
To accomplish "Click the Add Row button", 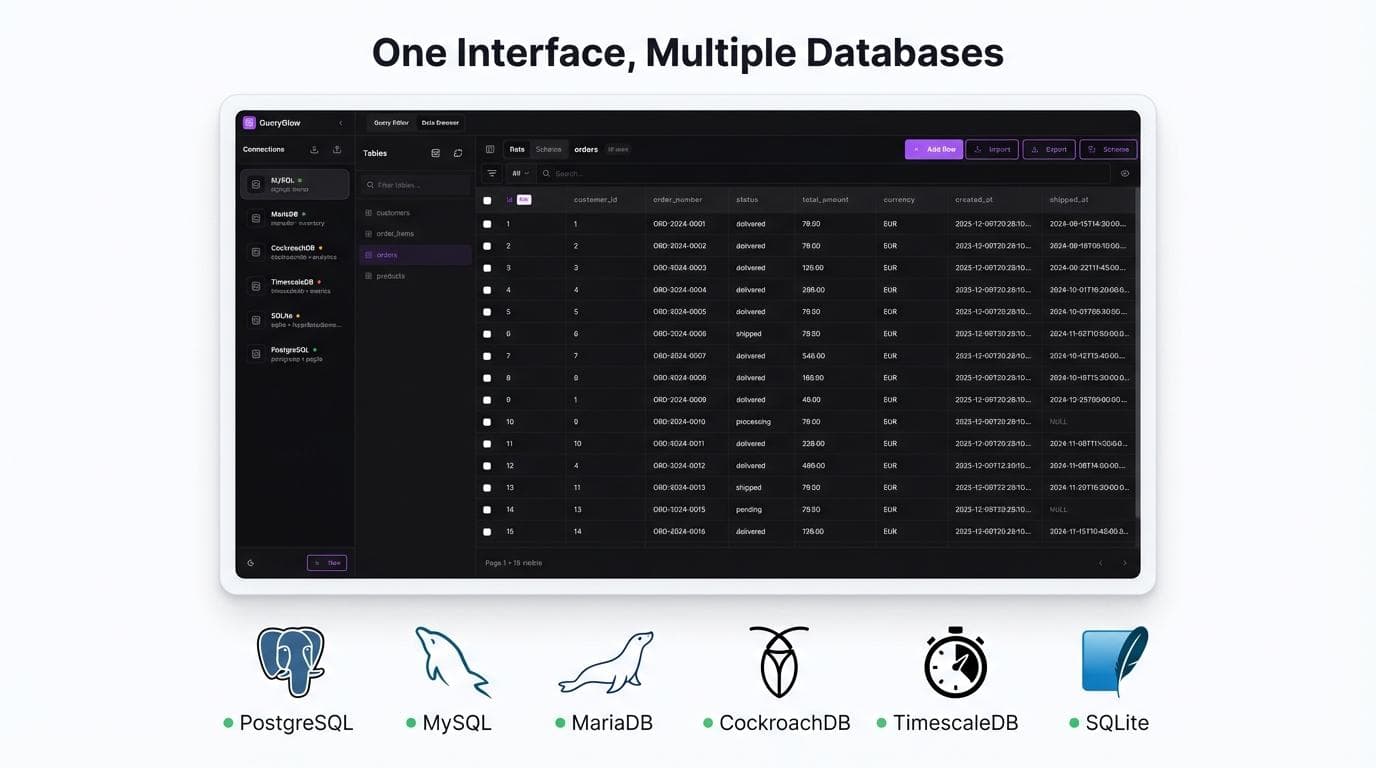I will (x=935, y=149).
